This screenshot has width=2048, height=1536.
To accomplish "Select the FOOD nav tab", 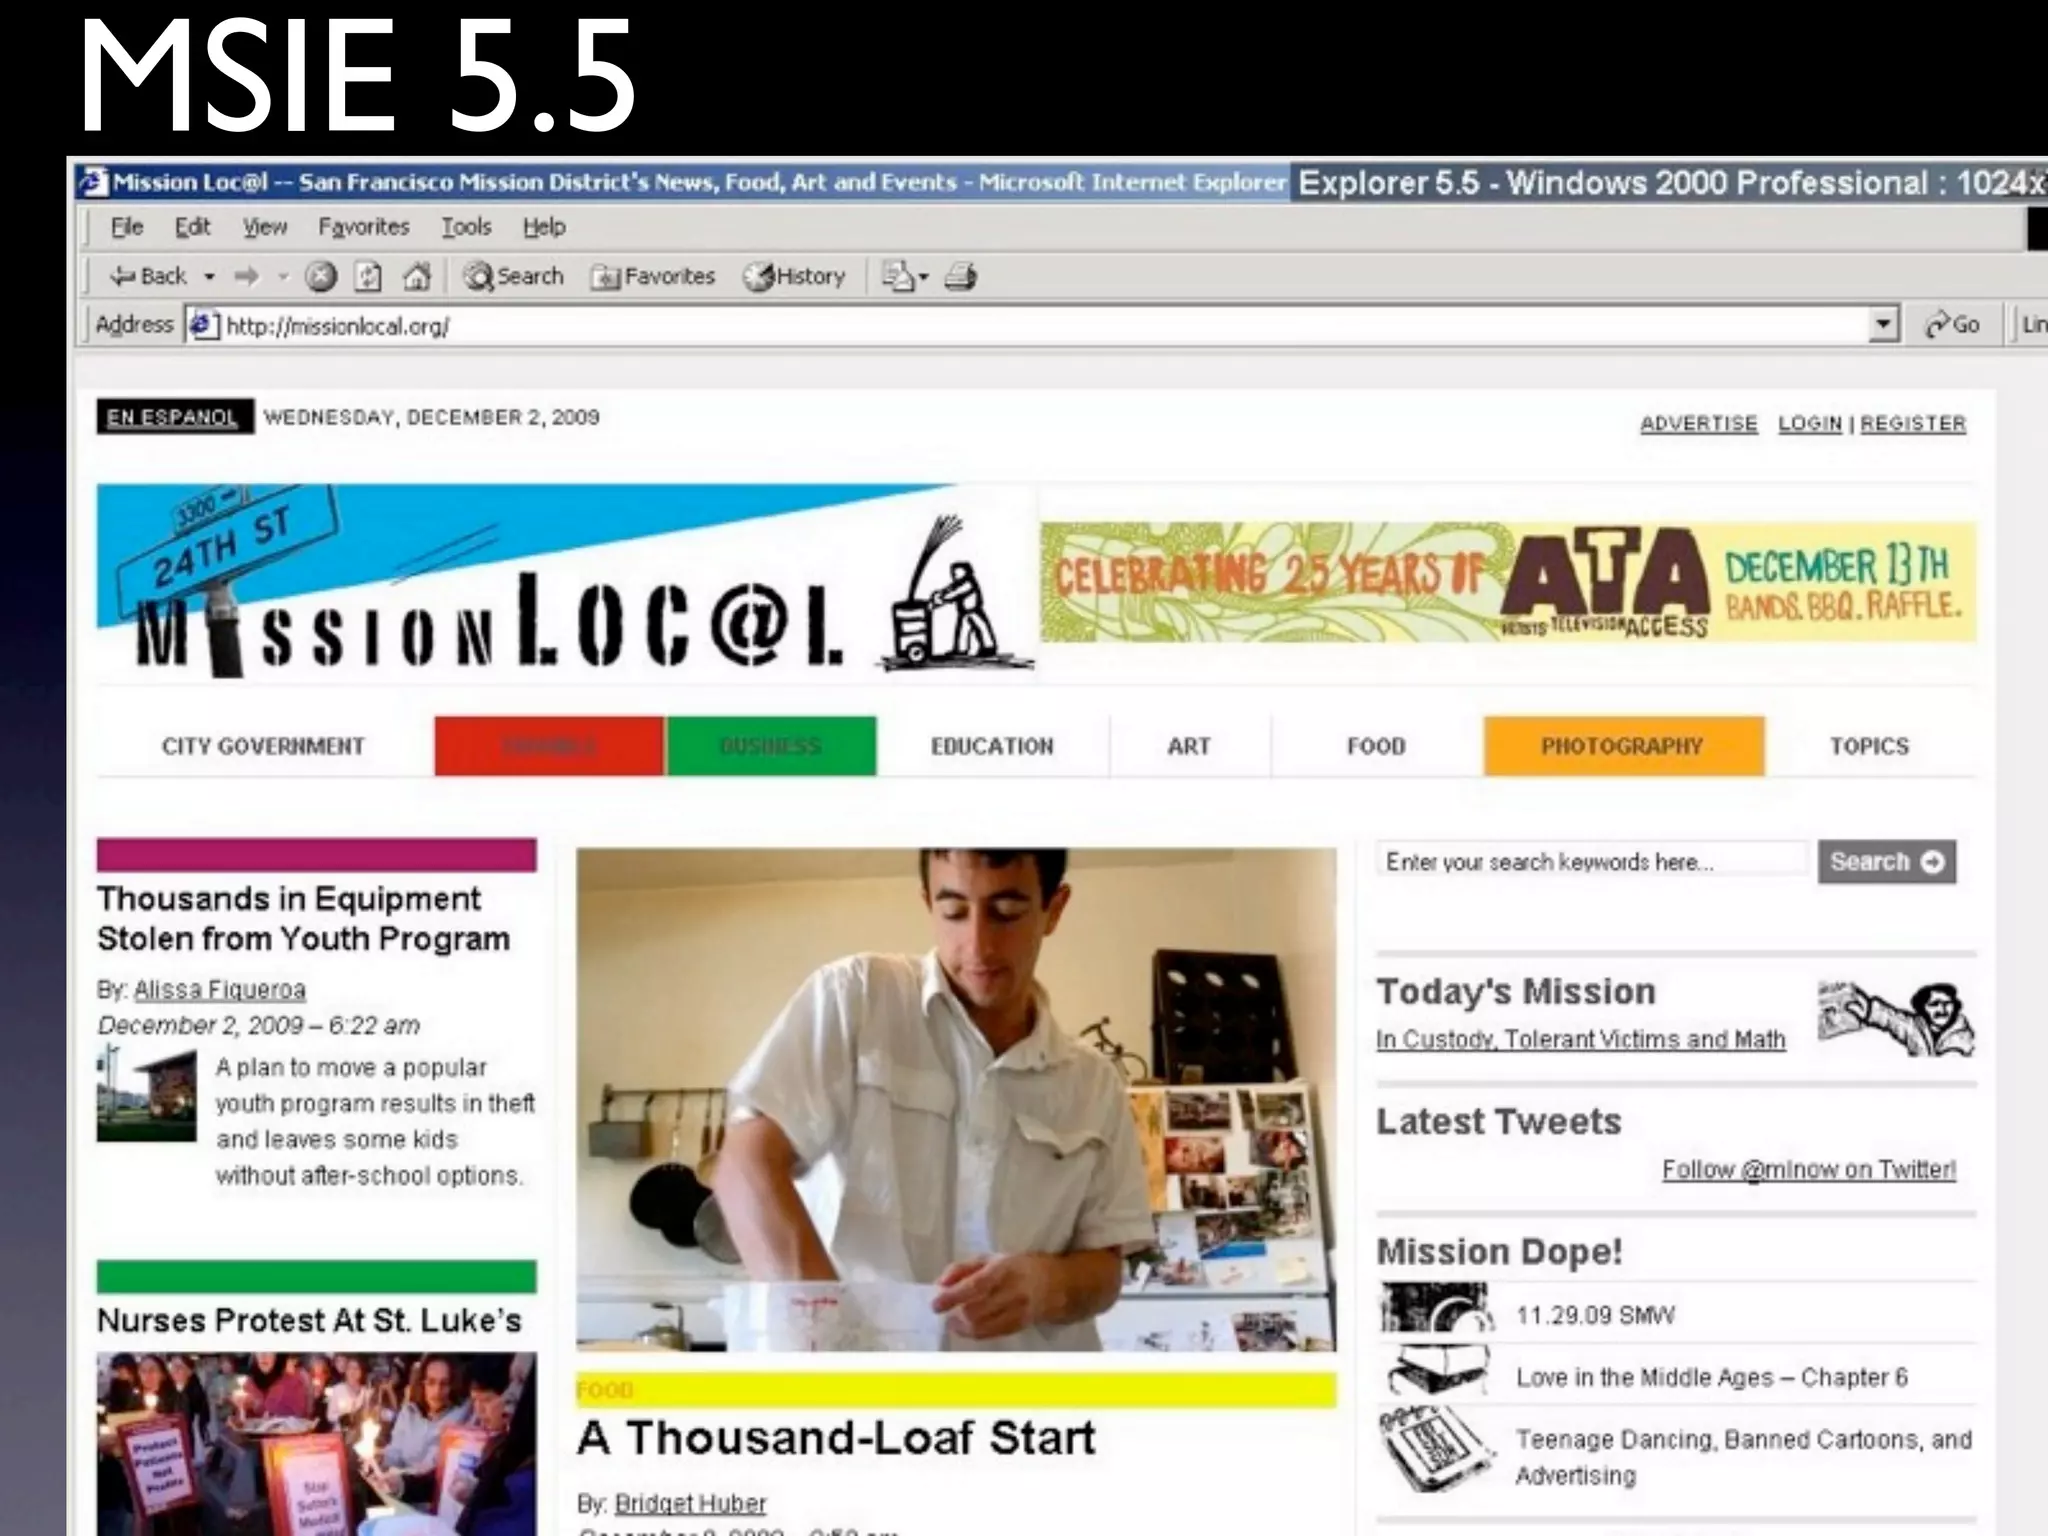I will pos(1376,746).
